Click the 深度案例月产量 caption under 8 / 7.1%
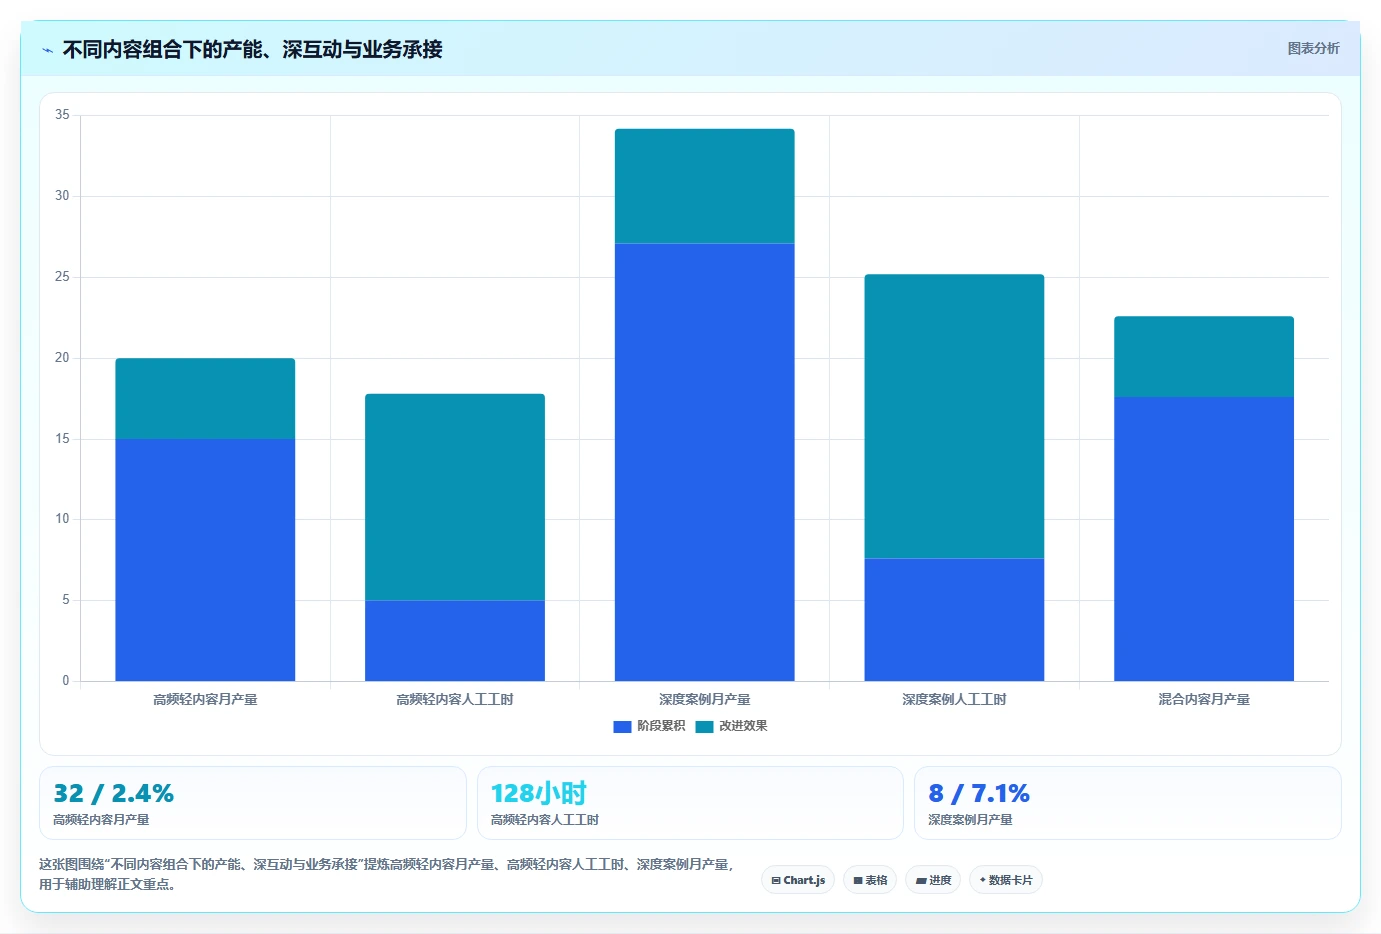 point(970,820)
